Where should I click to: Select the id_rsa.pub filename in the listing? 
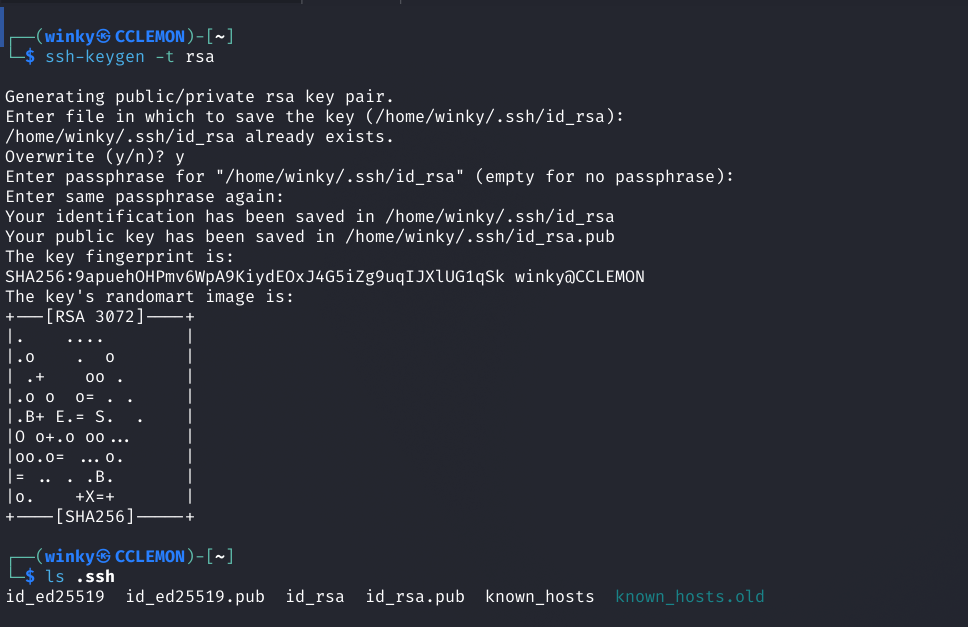[x=415, y=597]
